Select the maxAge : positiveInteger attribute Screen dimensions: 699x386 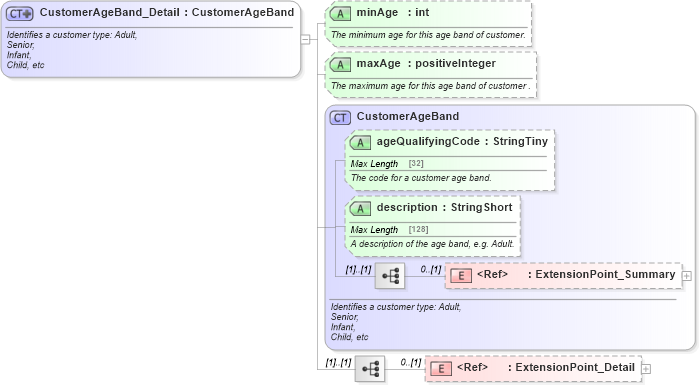[x=426, y=63]
